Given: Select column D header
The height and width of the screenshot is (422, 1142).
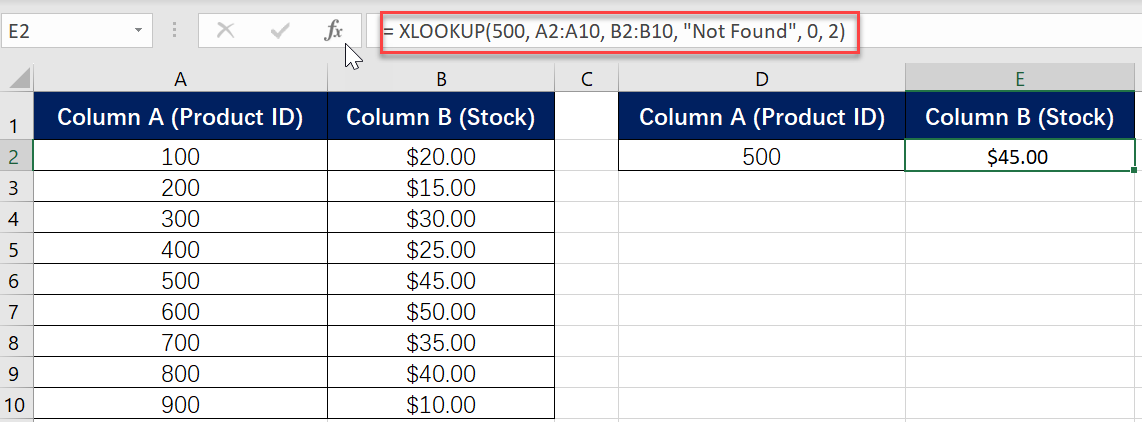Looking at the screenshot, I should click(762, 79).
